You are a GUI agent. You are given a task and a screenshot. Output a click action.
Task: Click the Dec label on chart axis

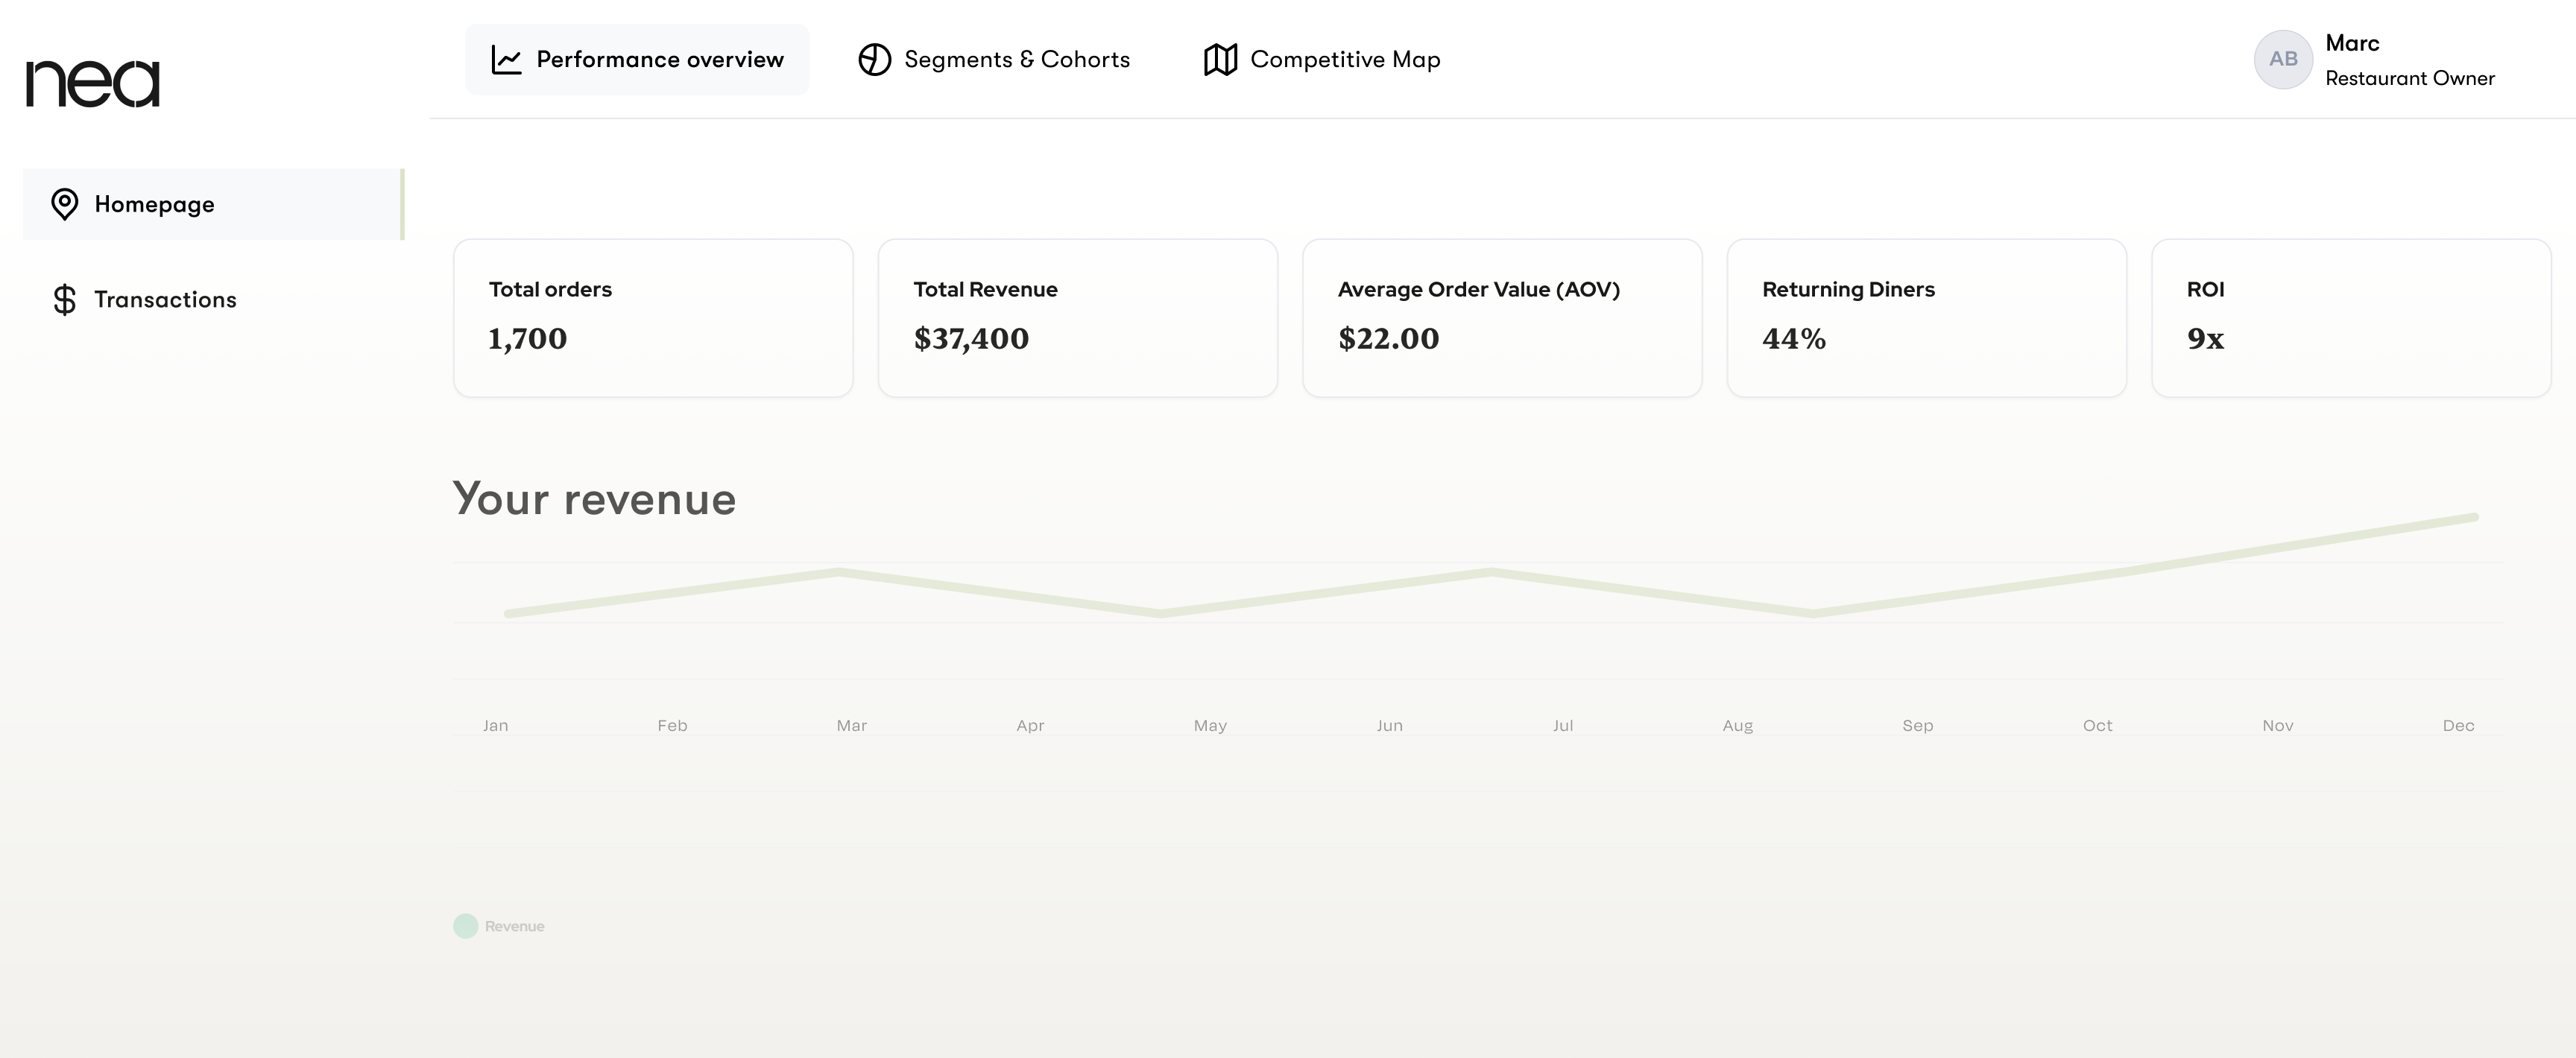[x=2458, y=726]
